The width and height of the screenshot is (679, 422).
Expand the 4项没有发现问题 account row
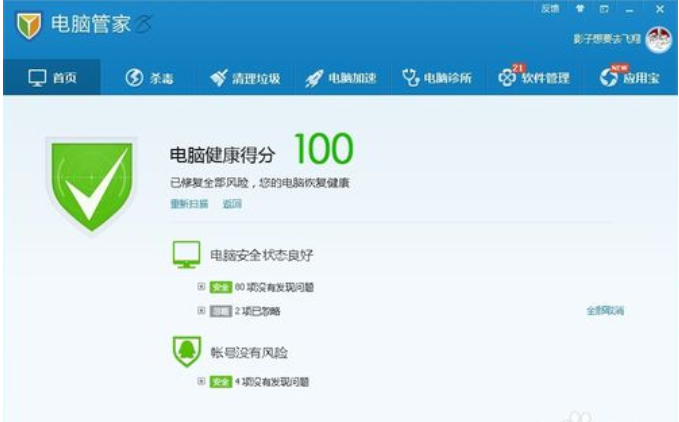pyautogui.click(x=201, y=381)
